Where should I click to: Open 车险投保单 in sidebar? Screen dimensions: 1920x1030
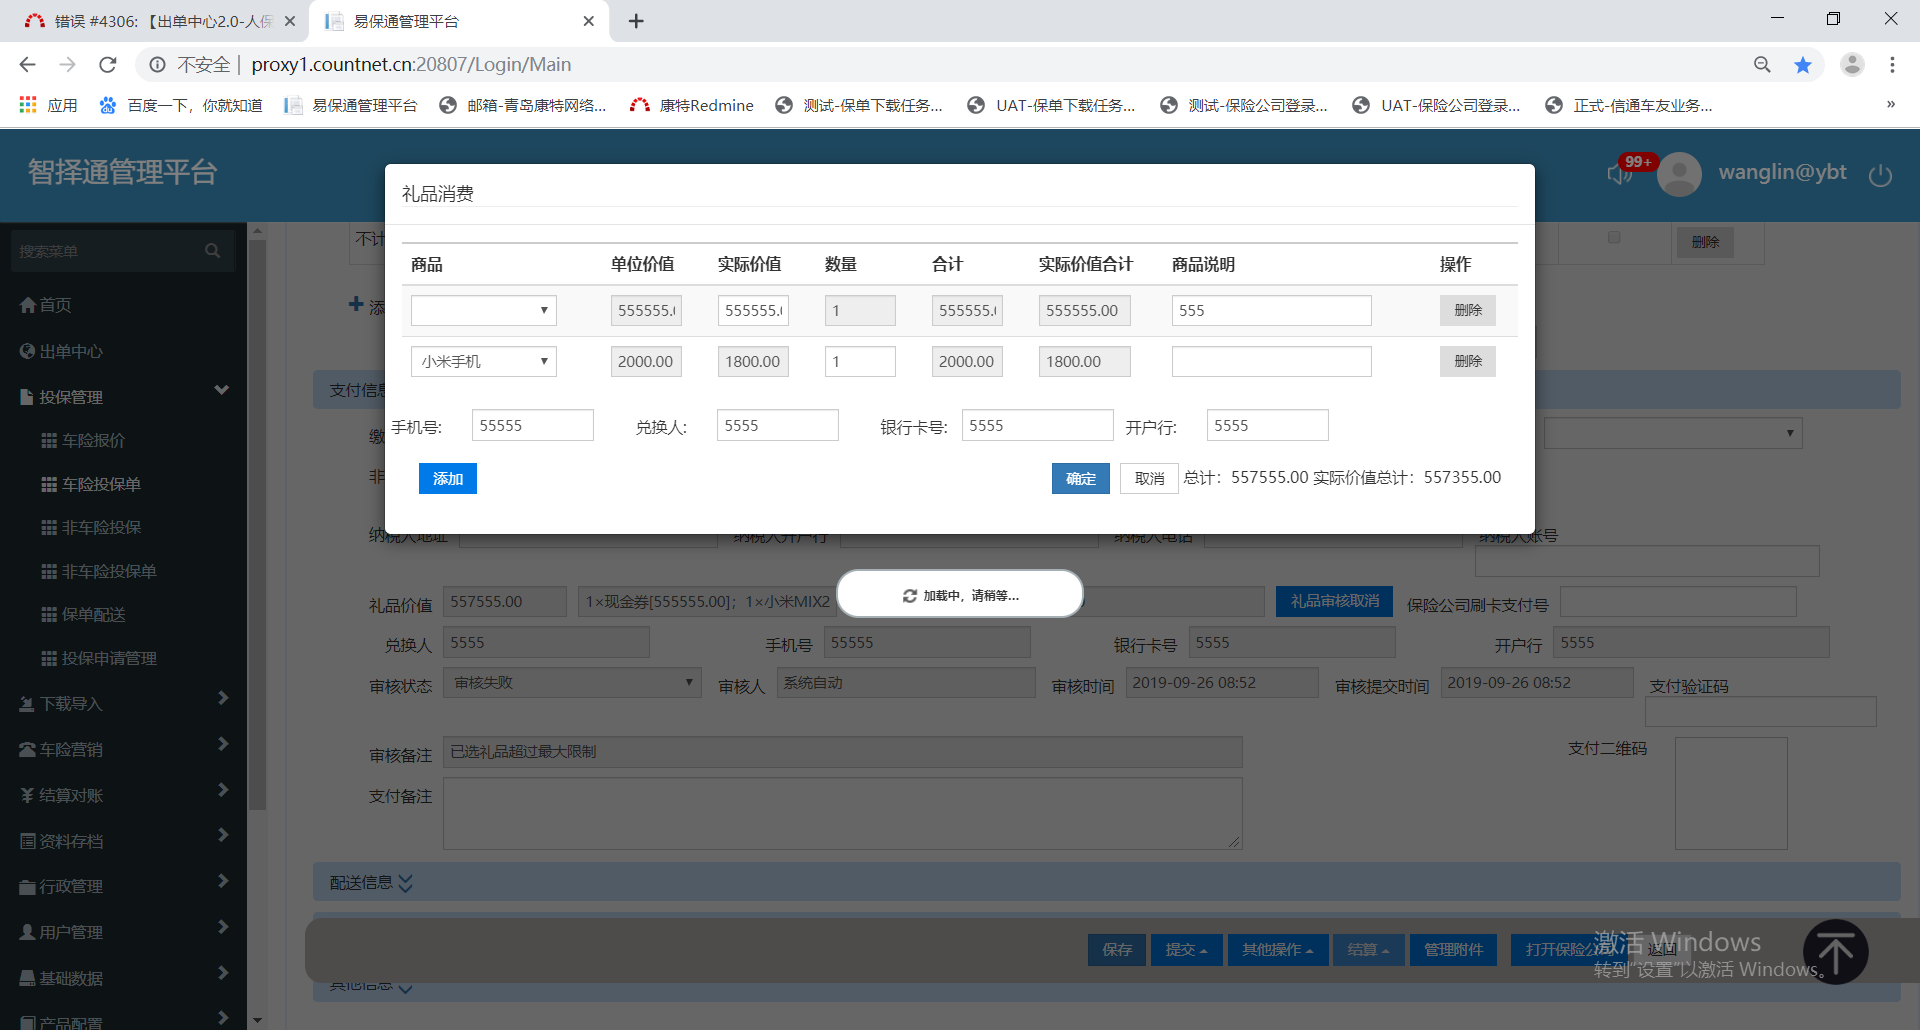coord(101,484)
